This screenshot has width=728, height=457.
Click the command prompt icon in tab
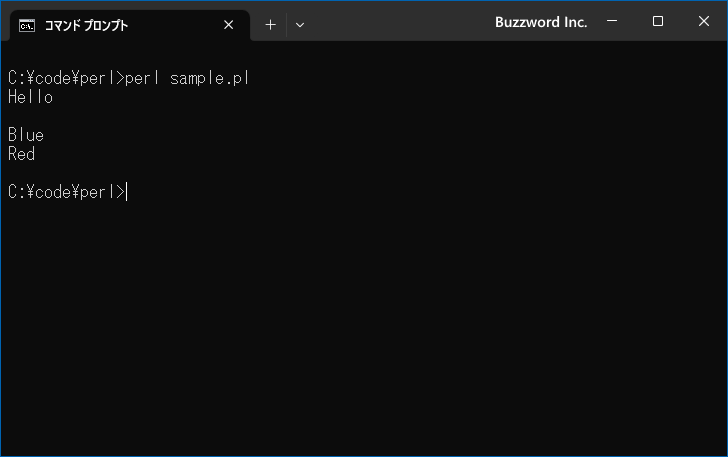tap(27, 26)
